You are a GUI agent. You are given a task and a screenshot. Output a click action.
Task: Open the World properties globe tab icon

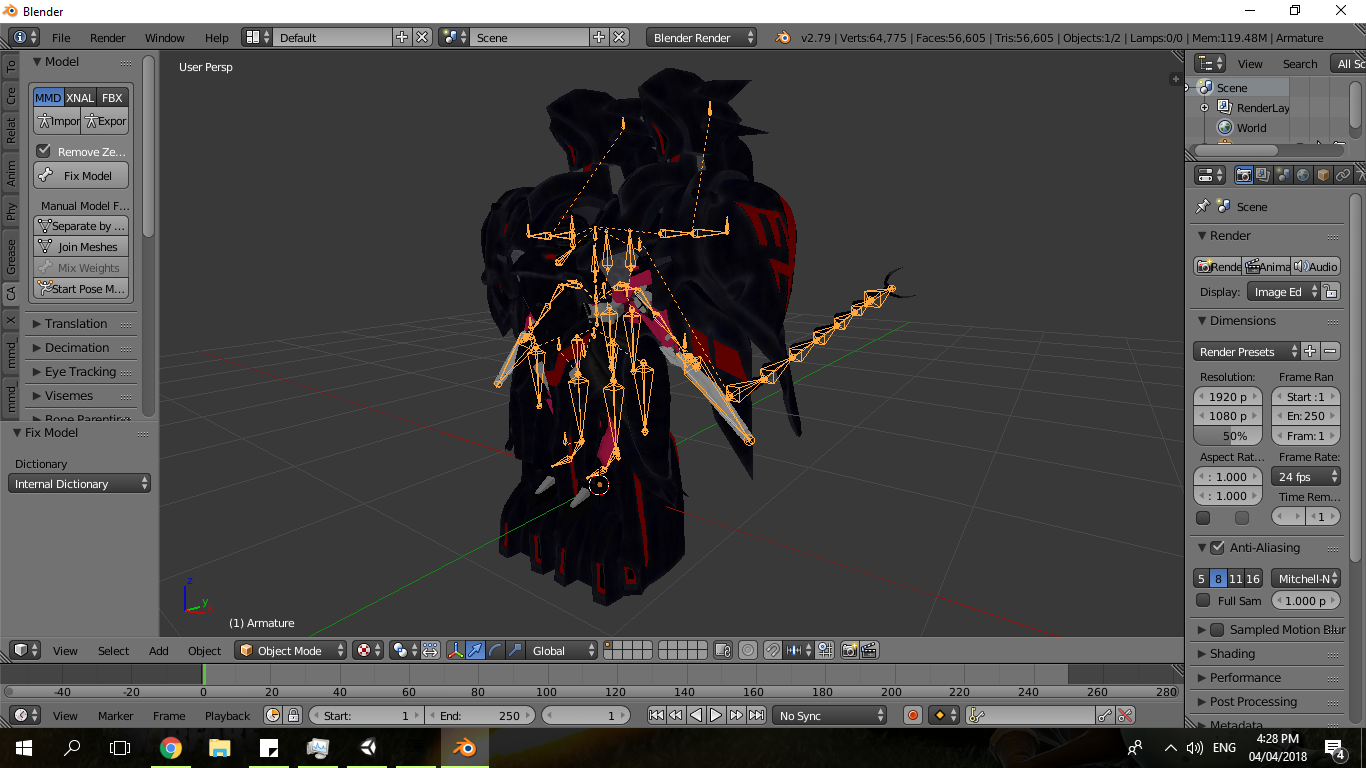[x=1303, y=175]
